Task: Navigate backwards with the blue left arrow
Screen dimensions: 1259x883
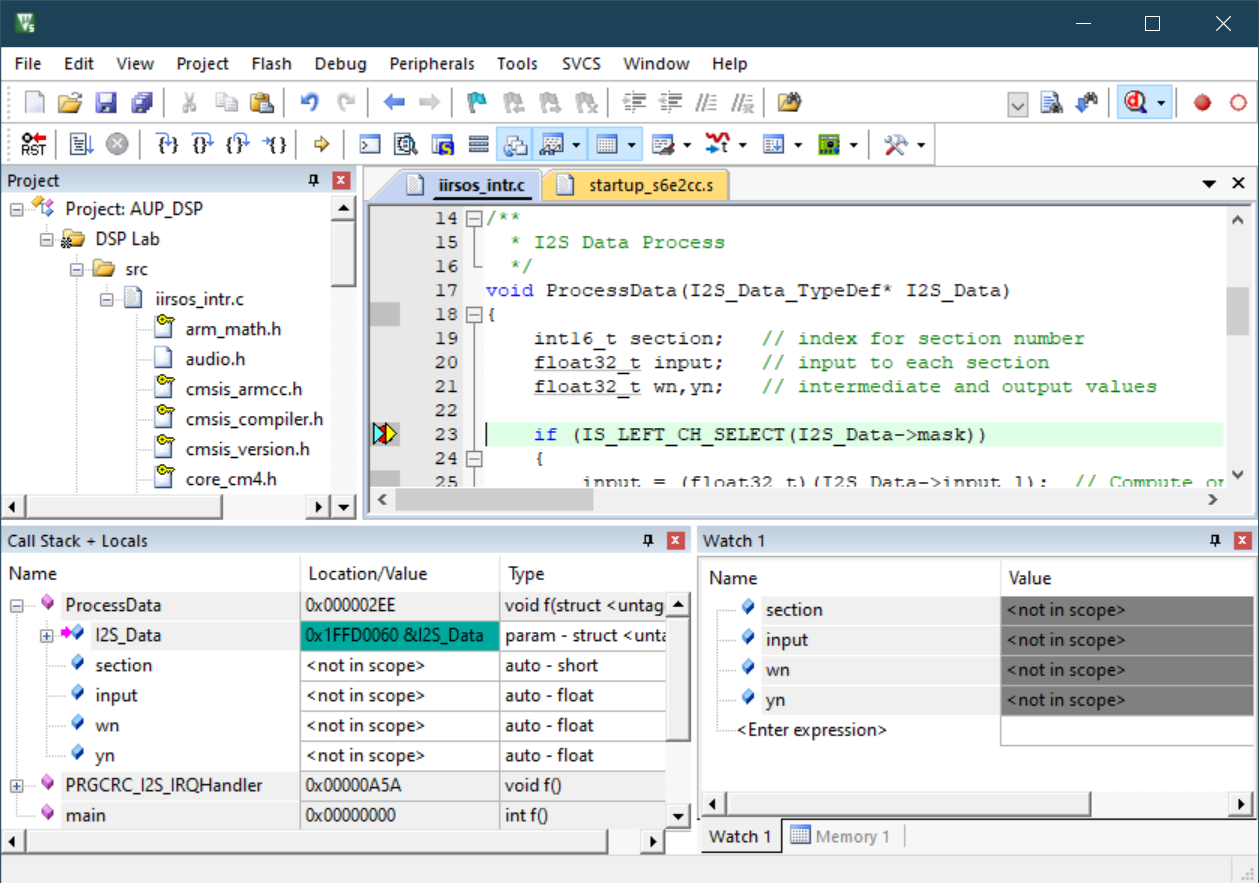Action: 394,103
